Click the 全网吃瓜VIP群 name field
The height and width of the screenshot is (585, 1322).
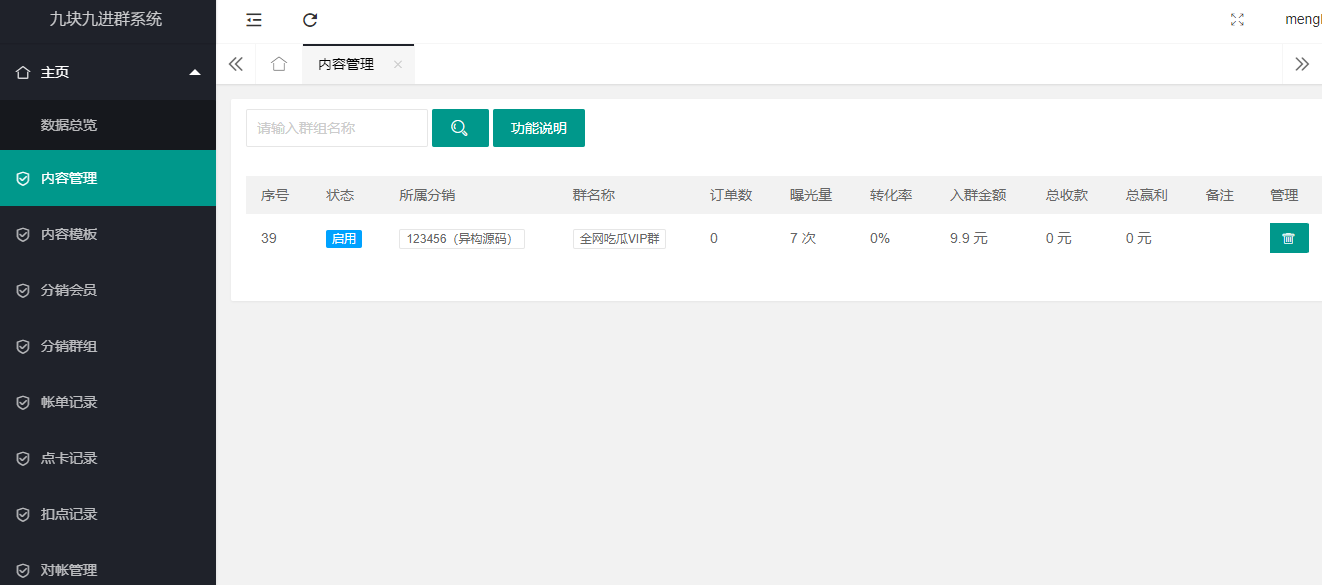[618, 239]
